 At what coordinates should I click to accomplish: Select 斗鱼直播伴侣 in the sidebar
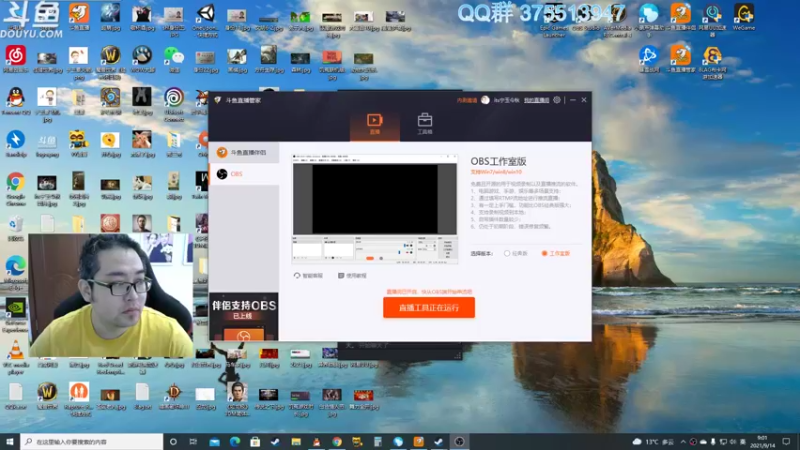[244, 153]
